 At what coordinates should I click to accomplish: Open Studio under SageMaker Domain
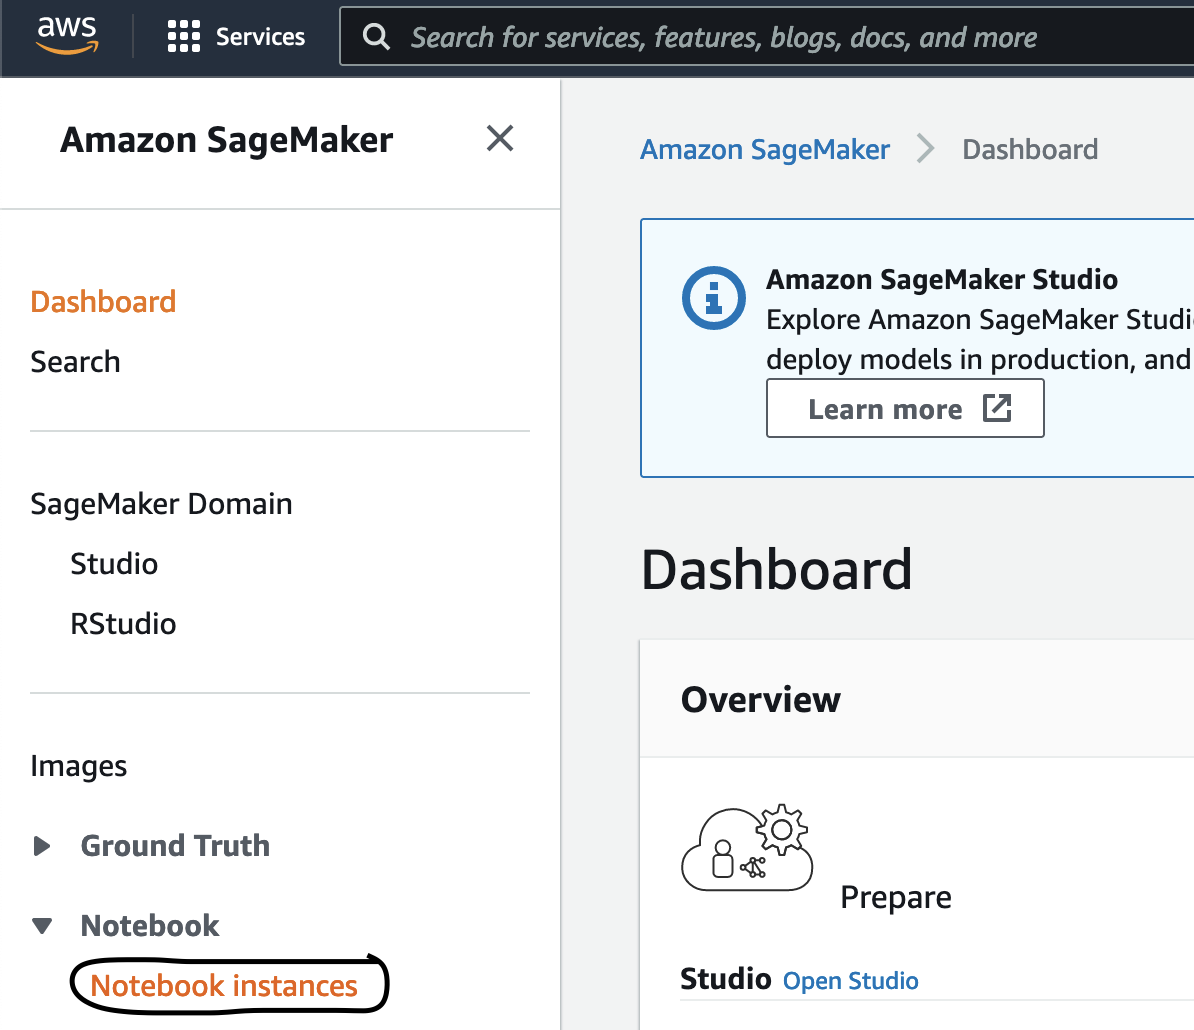pyautogui.click(x=114, y=564)
